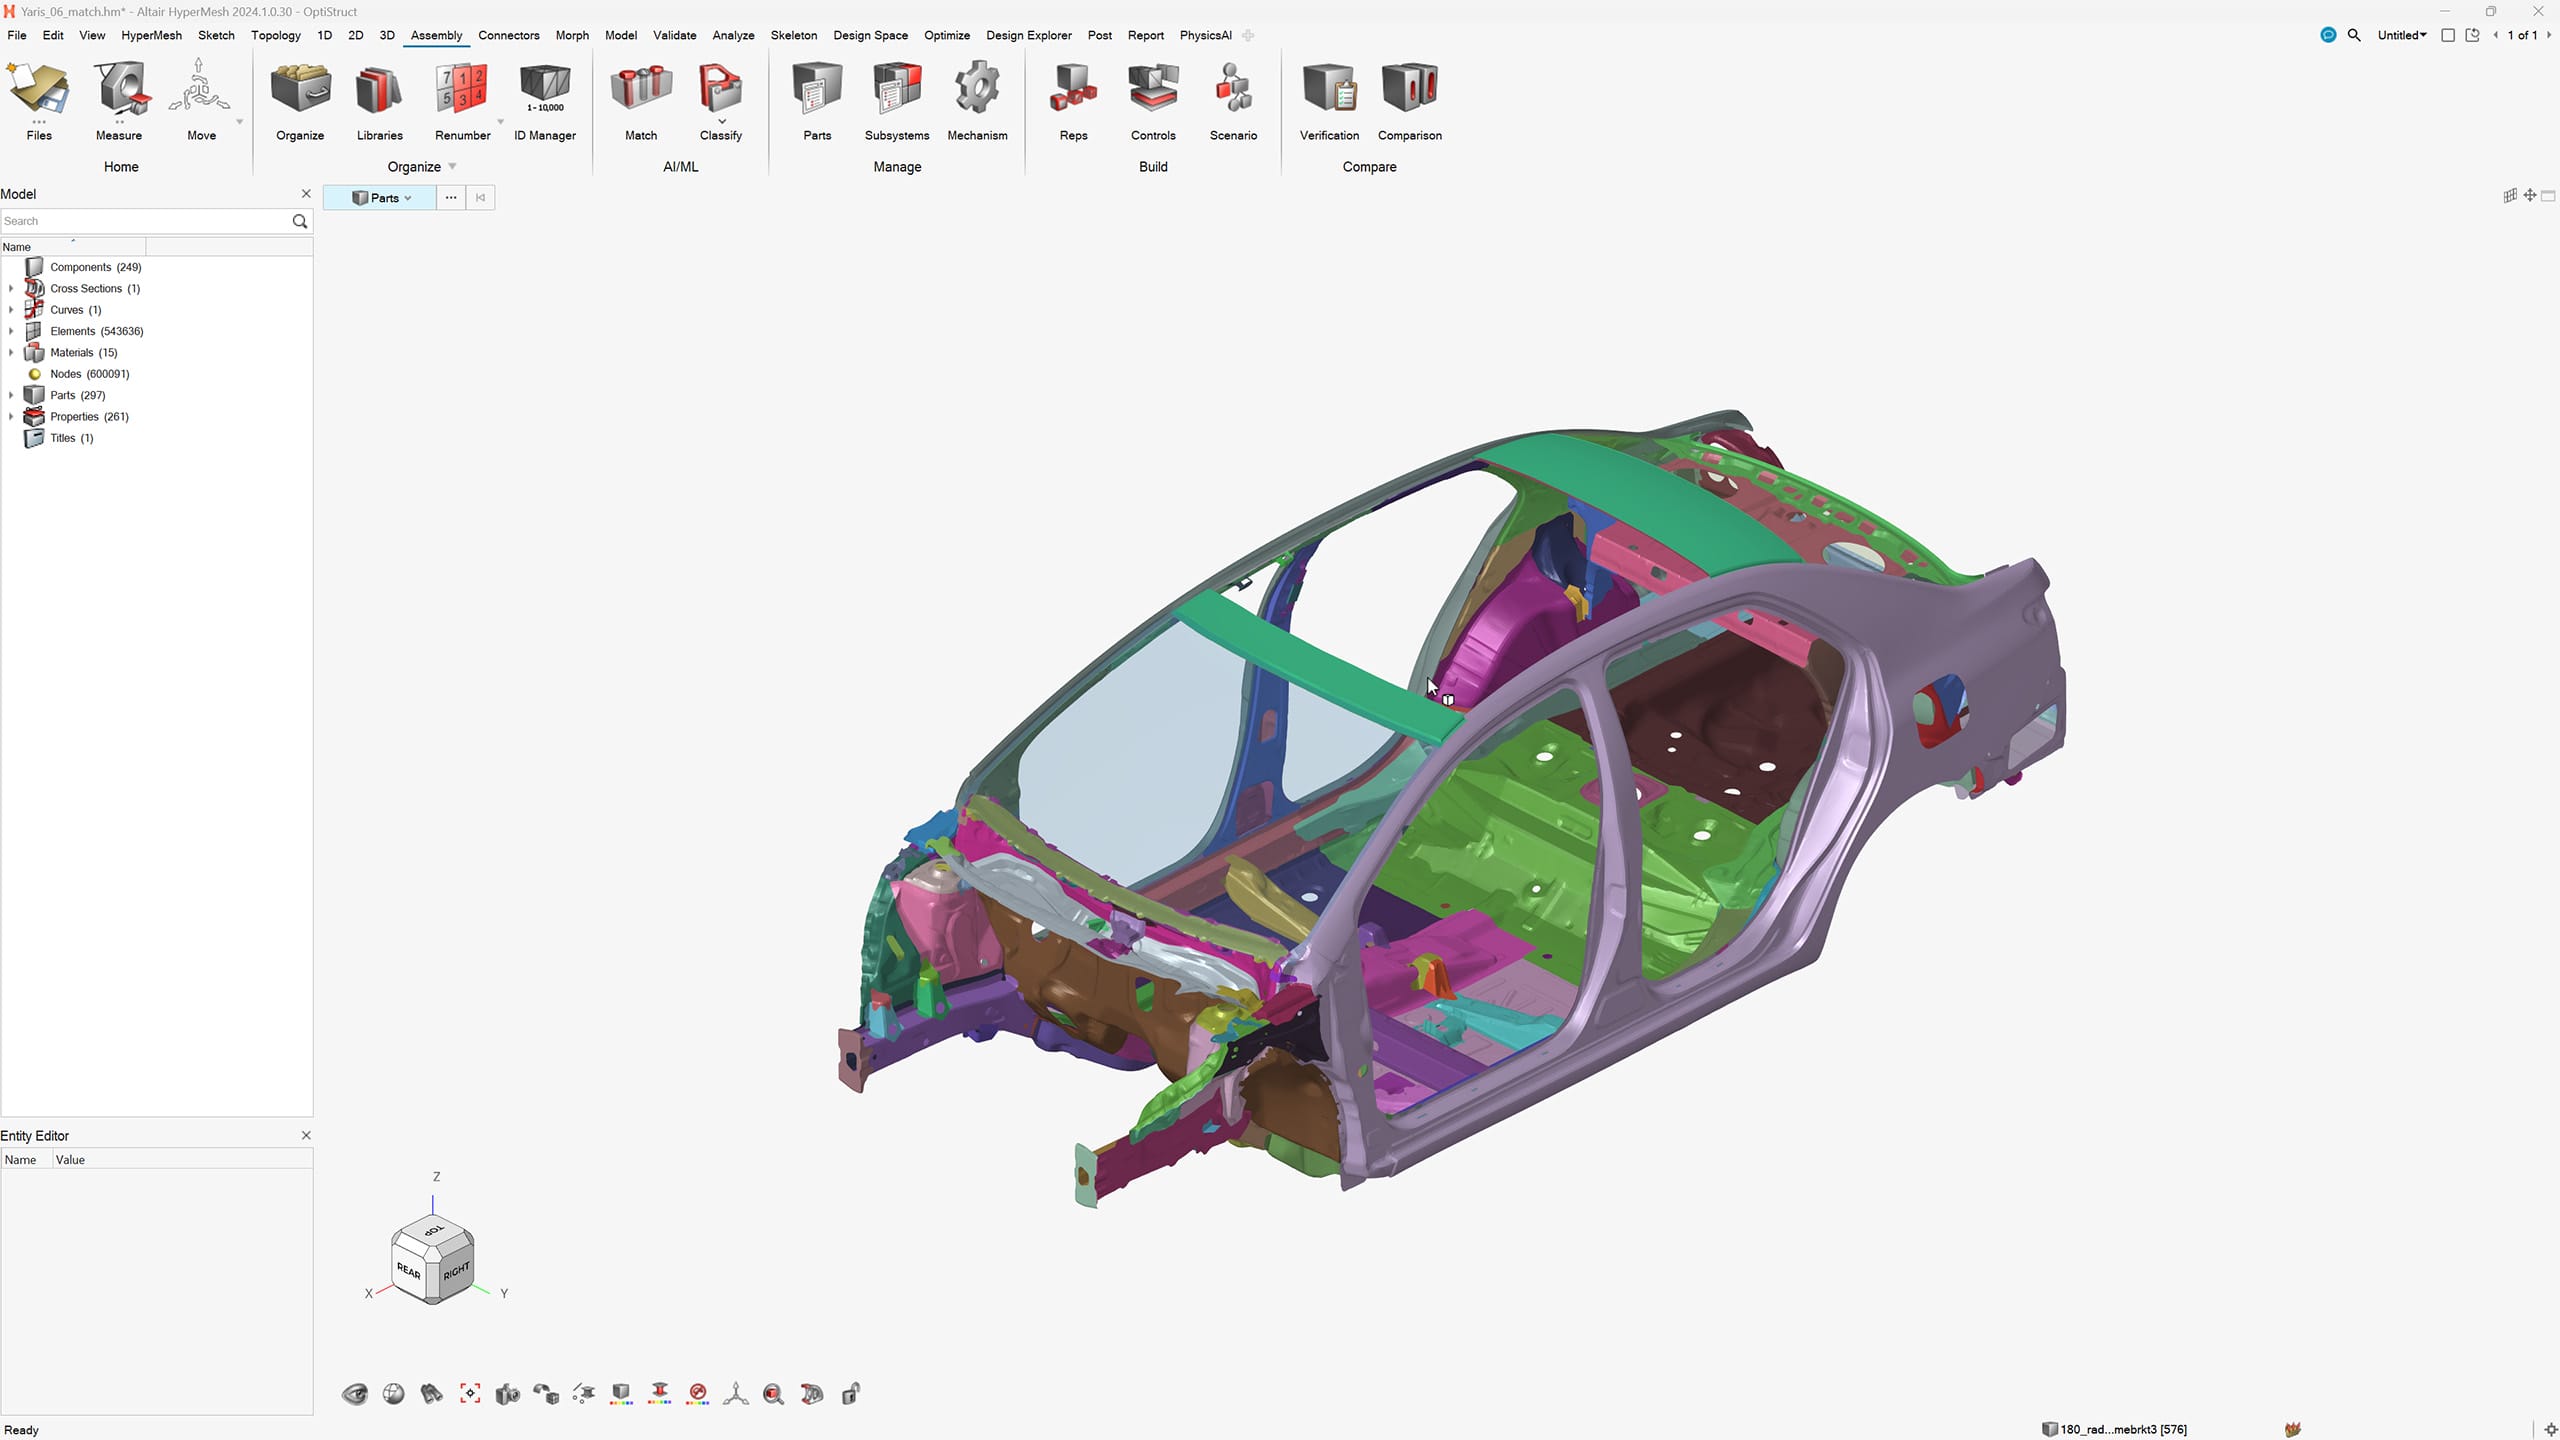This screenshot has width=2560, height=1440.
Task: Expand the Properties branch in the Model tree
Action: point(12,416)
